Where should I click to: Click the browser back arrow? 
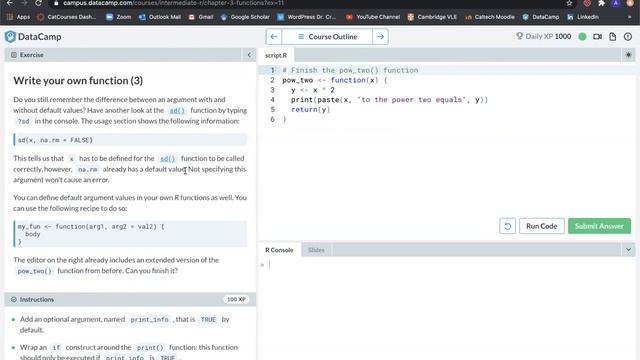10,3
